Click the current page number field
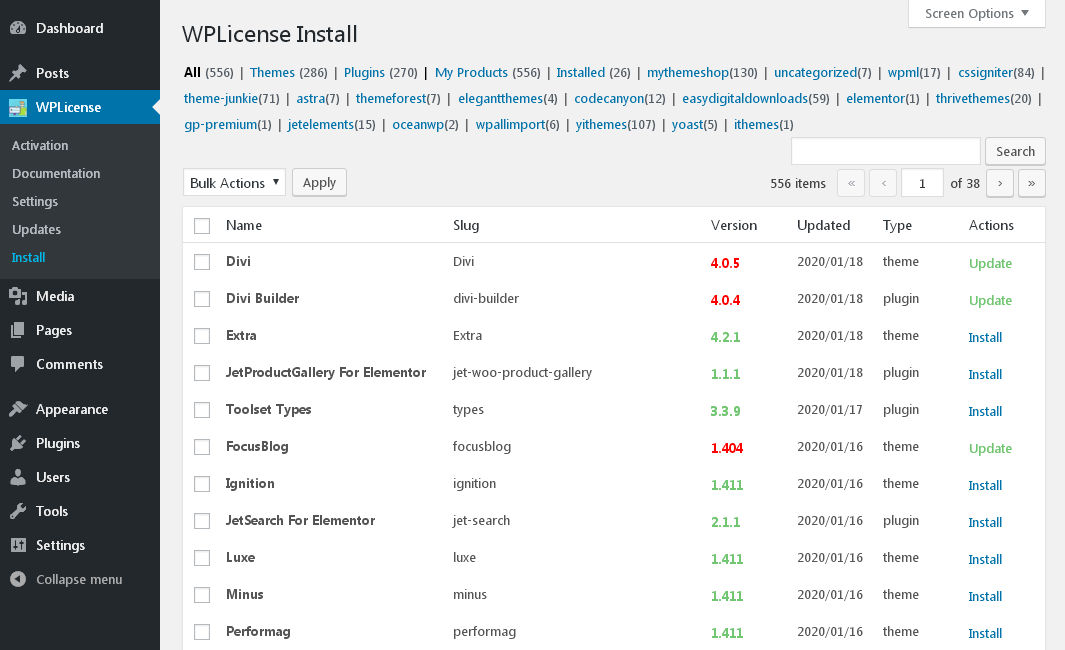 [922, 183]
